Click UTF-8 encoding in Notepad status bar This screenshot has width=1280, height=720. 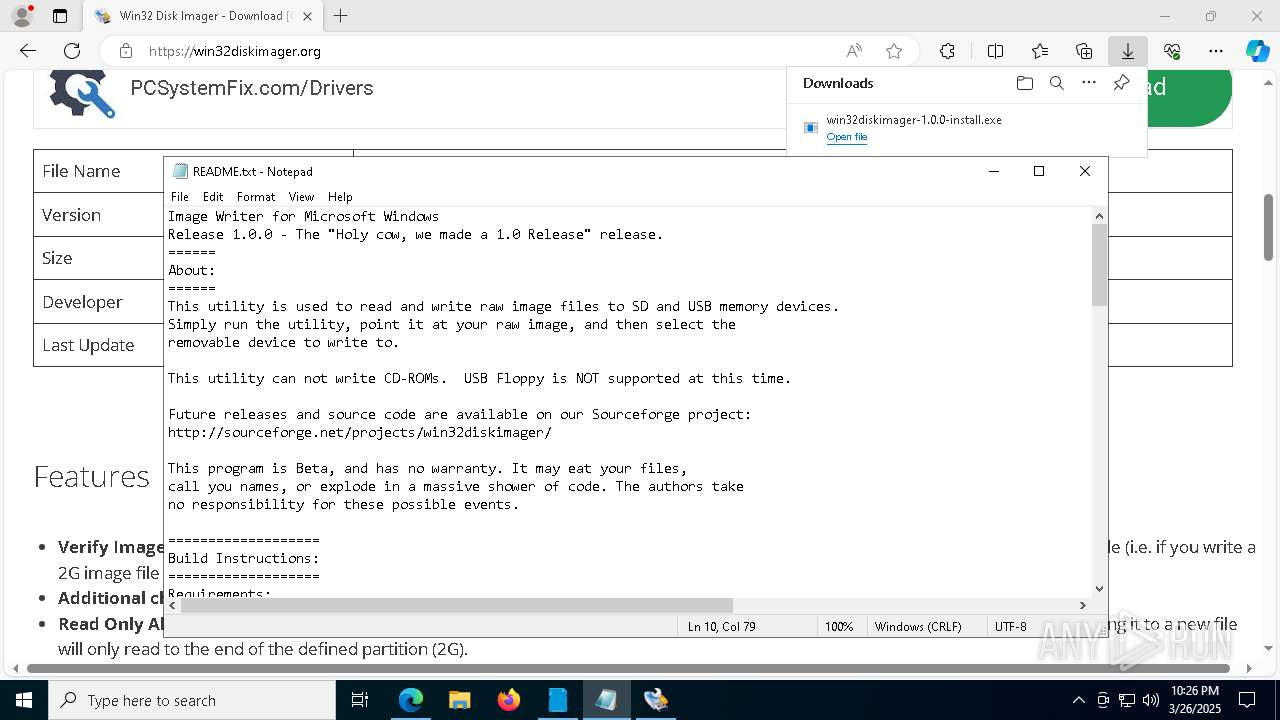1010,627
